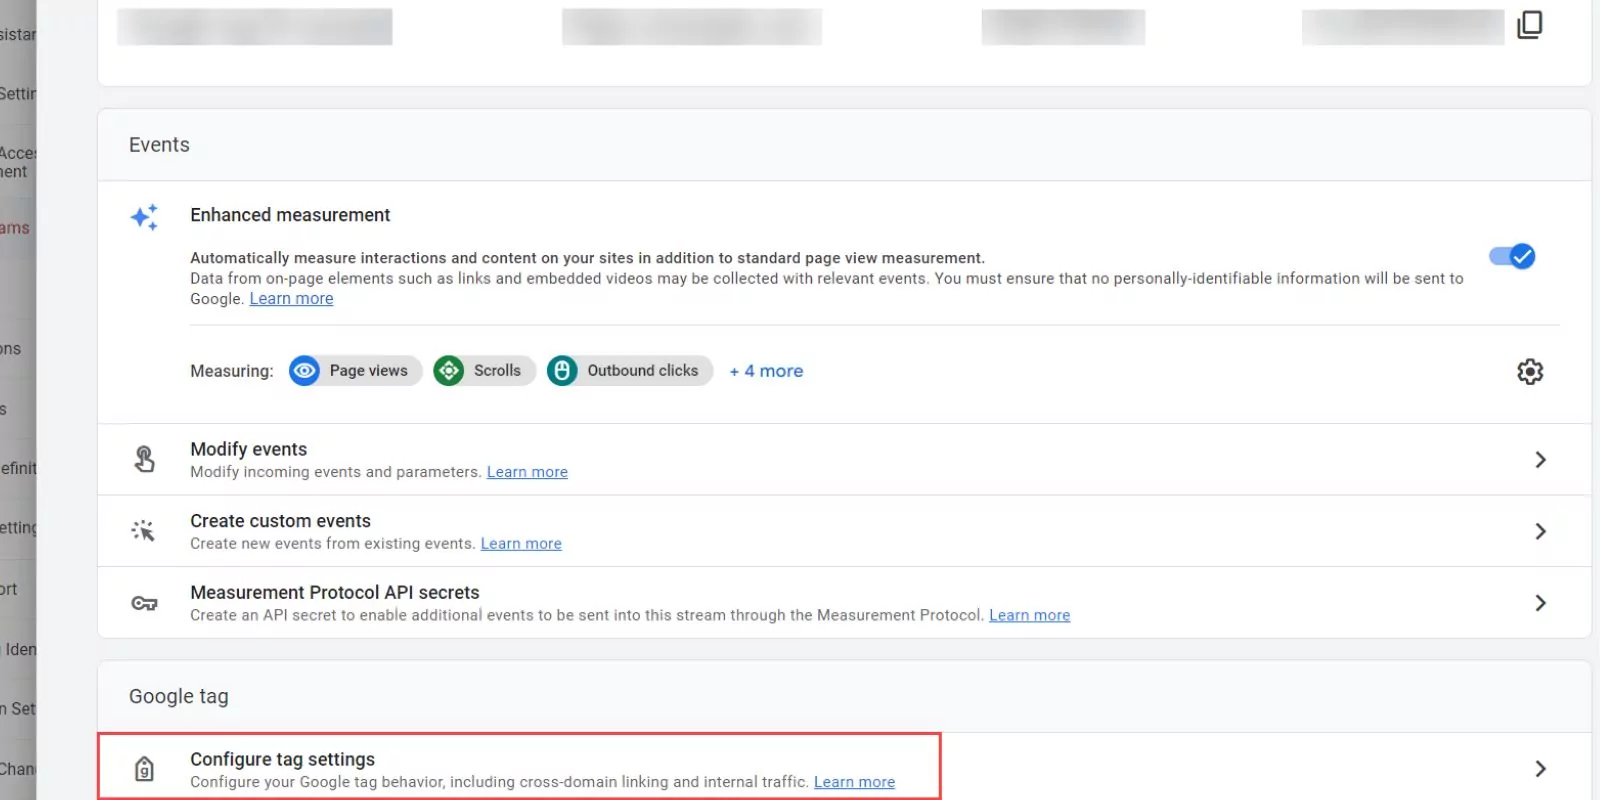This screenshot has width=1600, height=800.
Task: Expand the Create custom events chevron
Action: pyautogui.click(x=1540, y=532)
